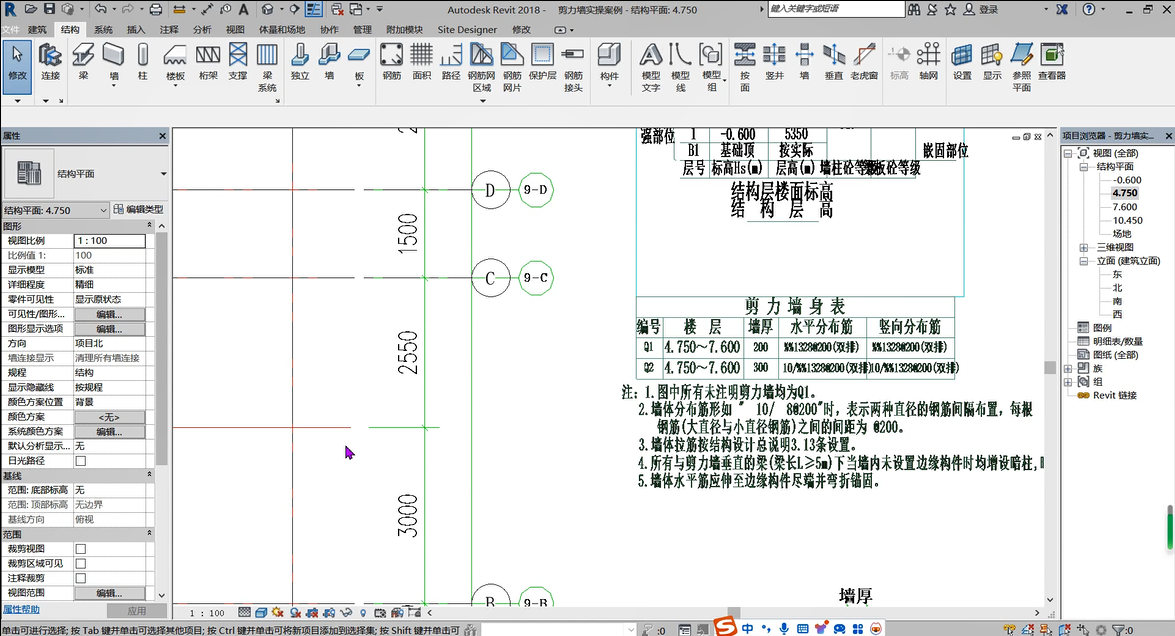The height and width of the screenshot is (636, 1175).
Task: Choose the 钢筋网片 fabric sheet tool
Action: click(512, 67)
